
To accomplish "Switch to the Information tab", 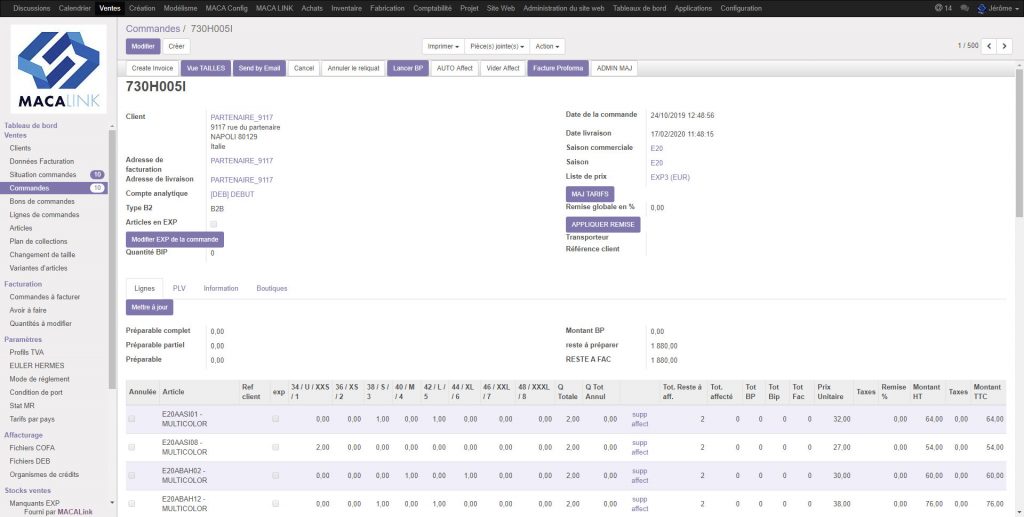I will click(x=221, y=288).
